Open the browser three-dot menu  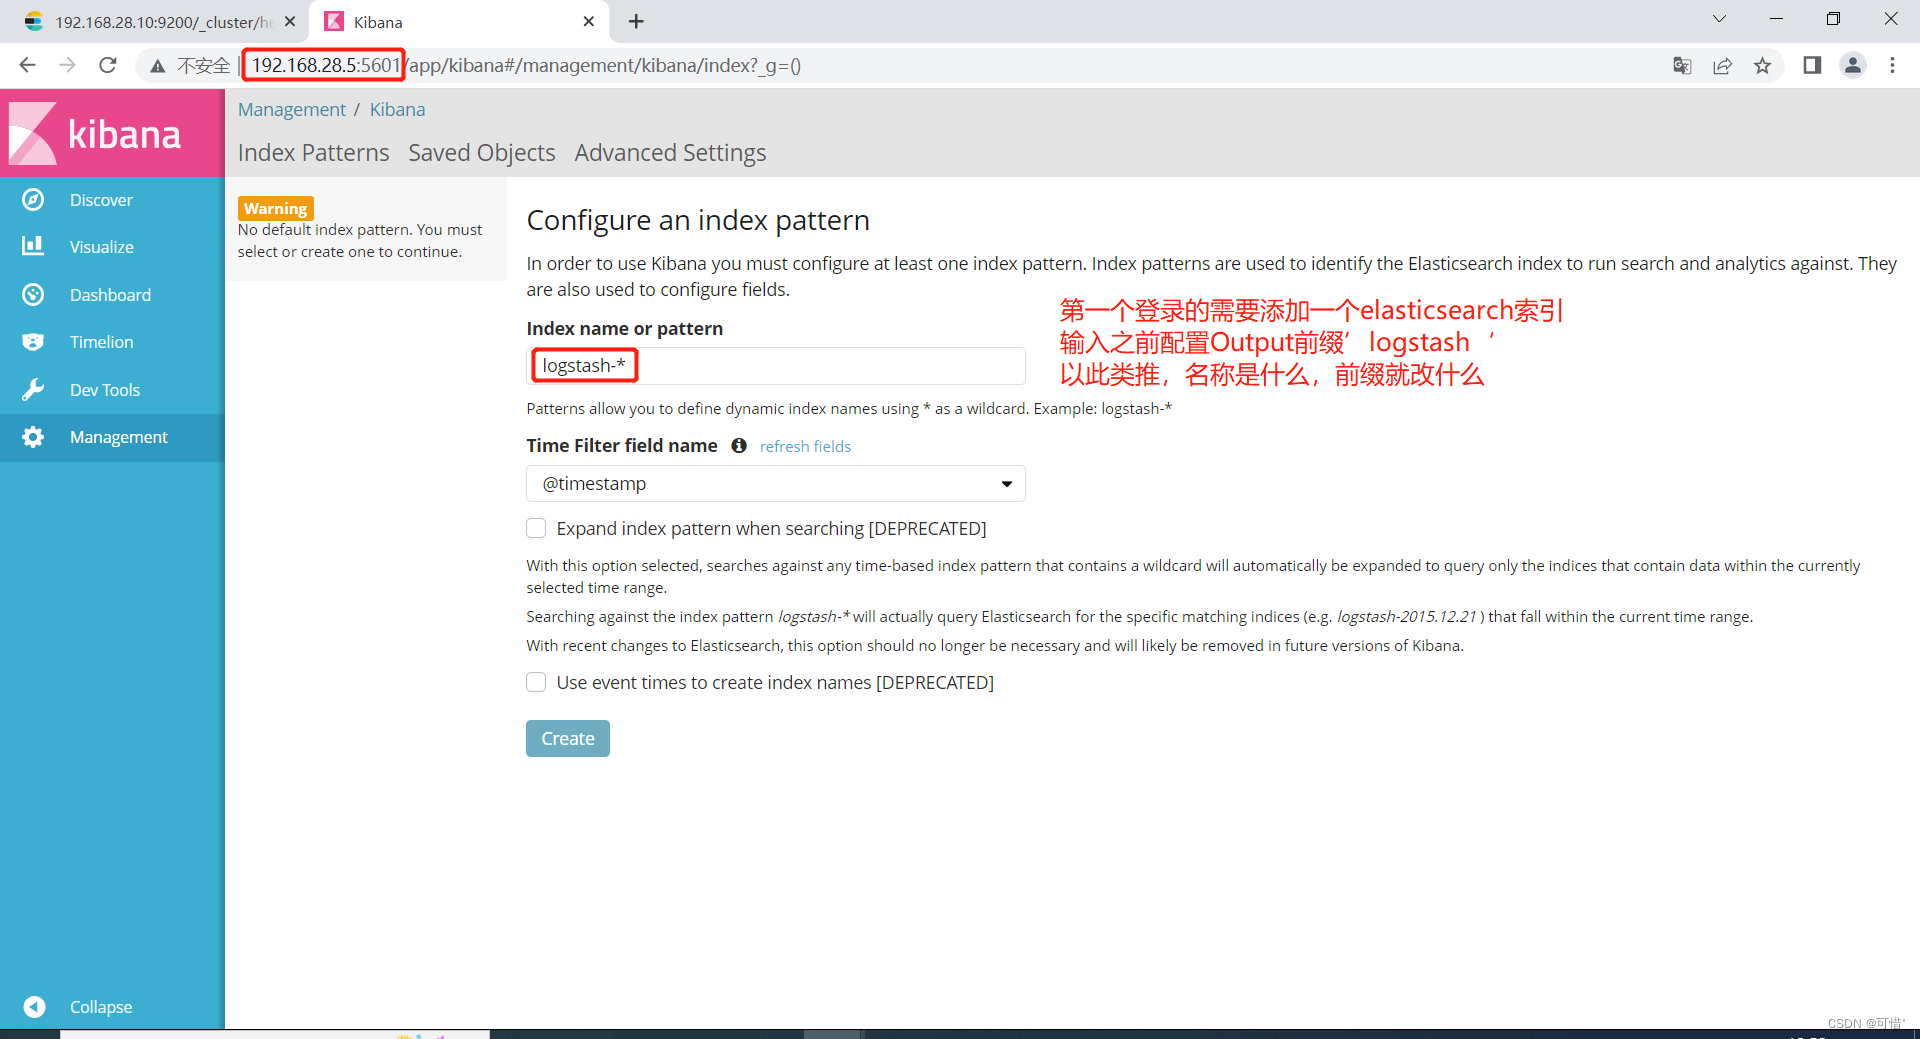click(x=1892, y=65)
